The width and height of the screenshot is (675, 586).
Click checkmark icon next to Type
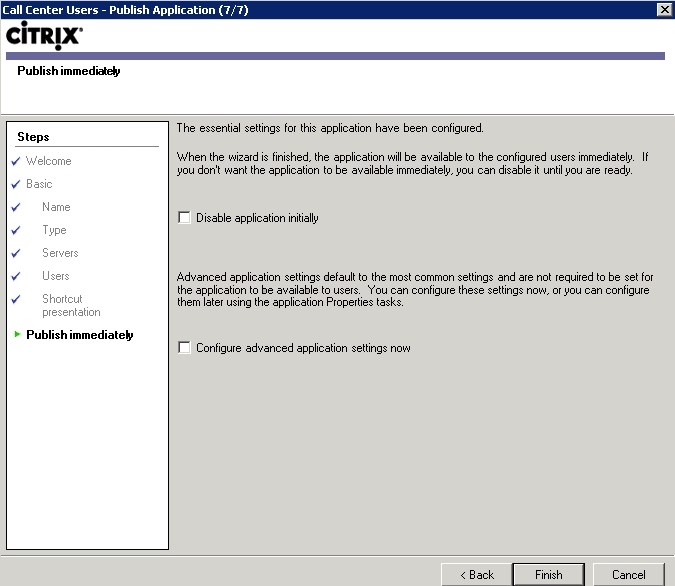click(16, 230)
